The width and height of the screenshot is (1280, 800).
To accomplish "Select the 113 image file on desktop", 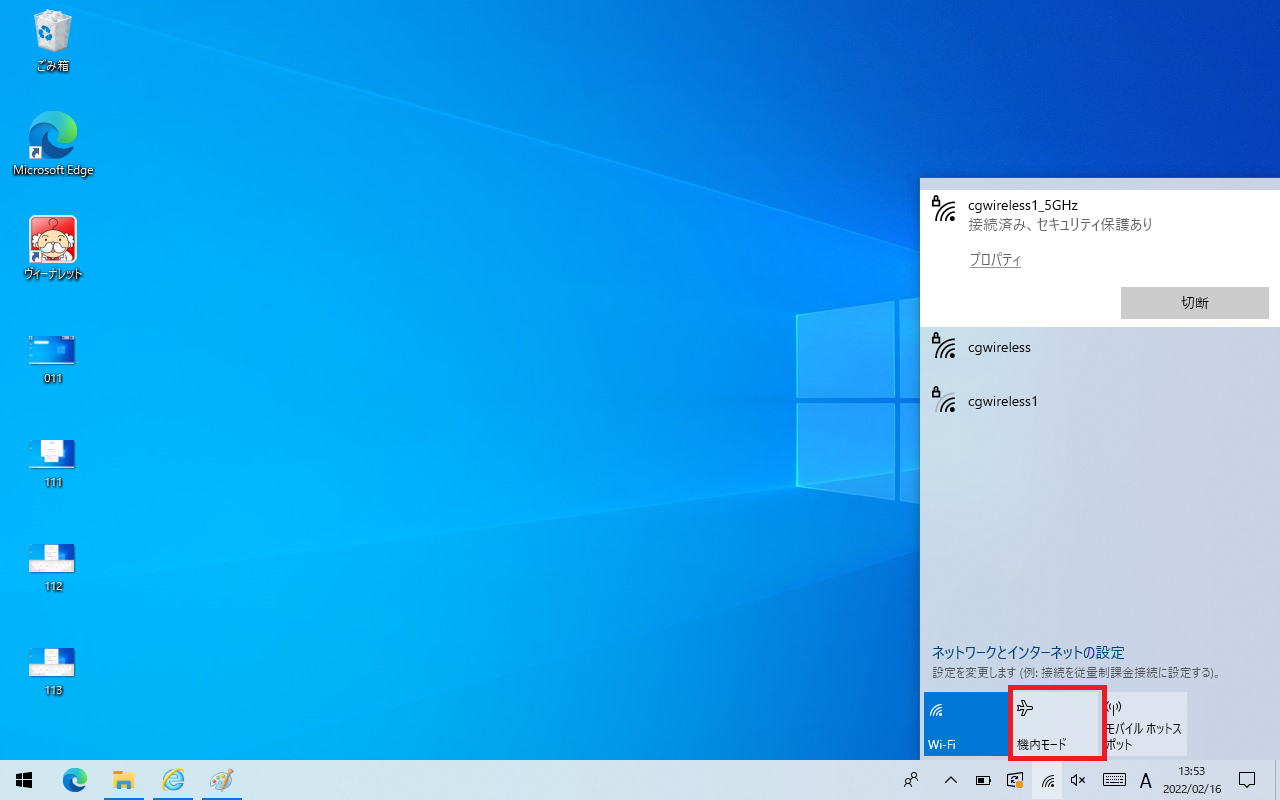I will 53,672.
